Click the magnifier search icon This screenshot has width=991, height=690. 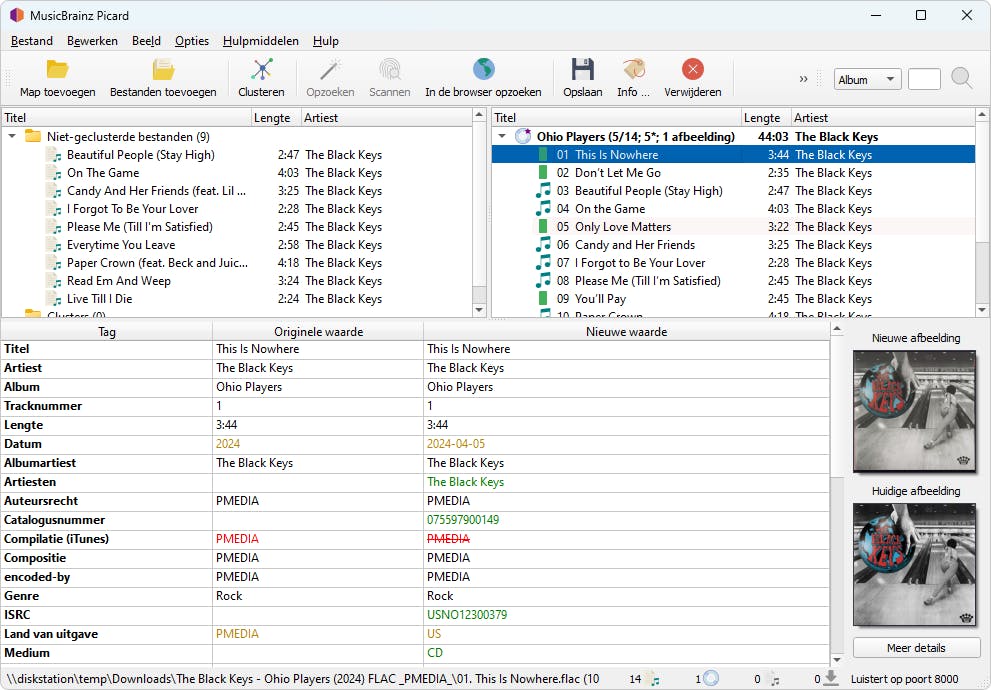960,78
